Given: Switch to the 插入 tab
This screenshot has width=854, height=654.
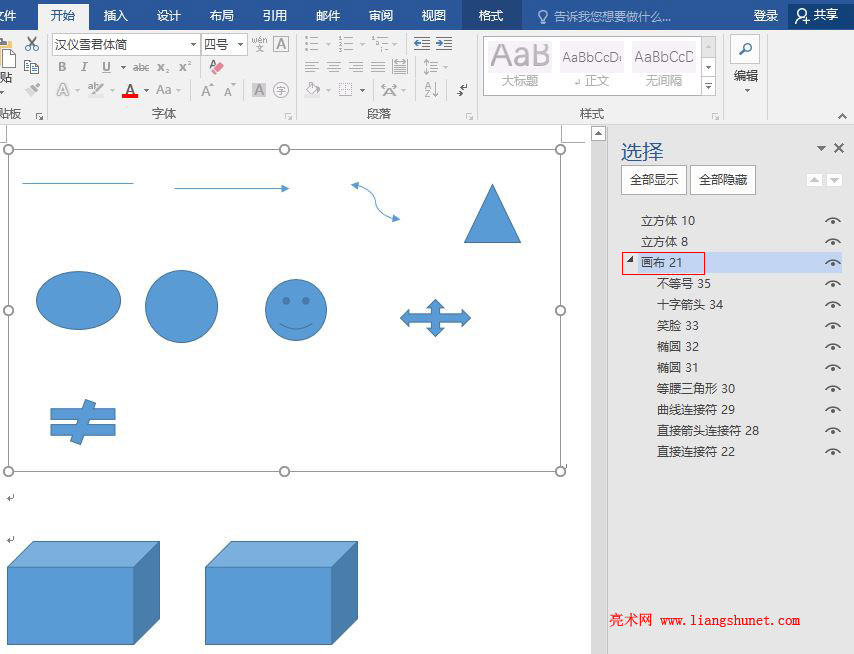Looking at the screenshot, I should [x=115, y=15].
